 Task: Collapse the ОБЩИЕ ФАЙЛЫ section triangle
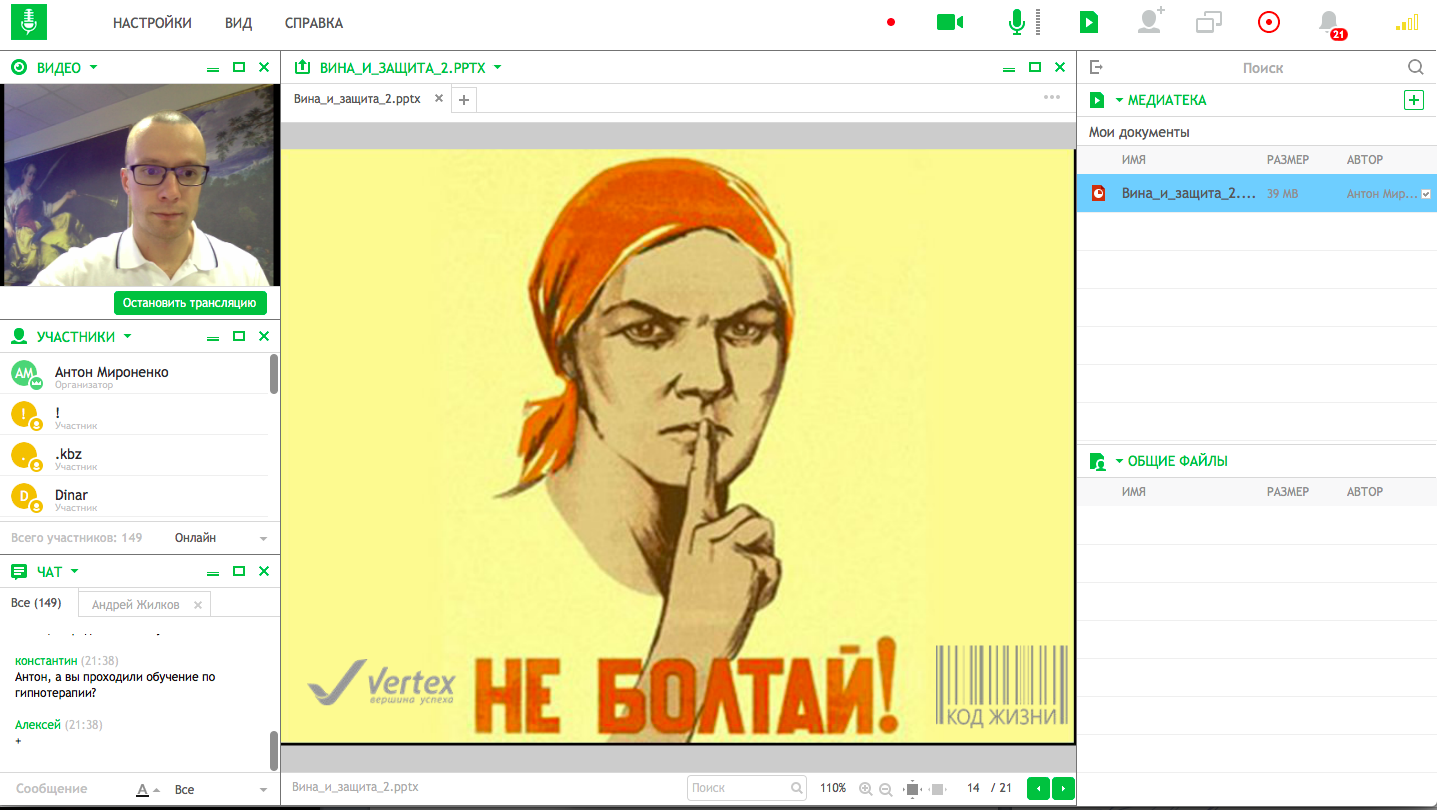1119,461
